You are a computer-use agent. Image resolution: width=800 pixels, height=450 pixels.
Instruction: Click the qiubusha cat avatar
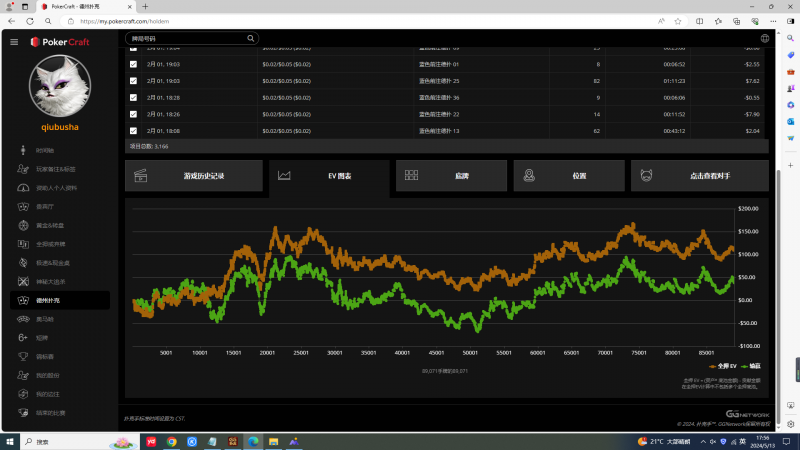tap(60, 87)
